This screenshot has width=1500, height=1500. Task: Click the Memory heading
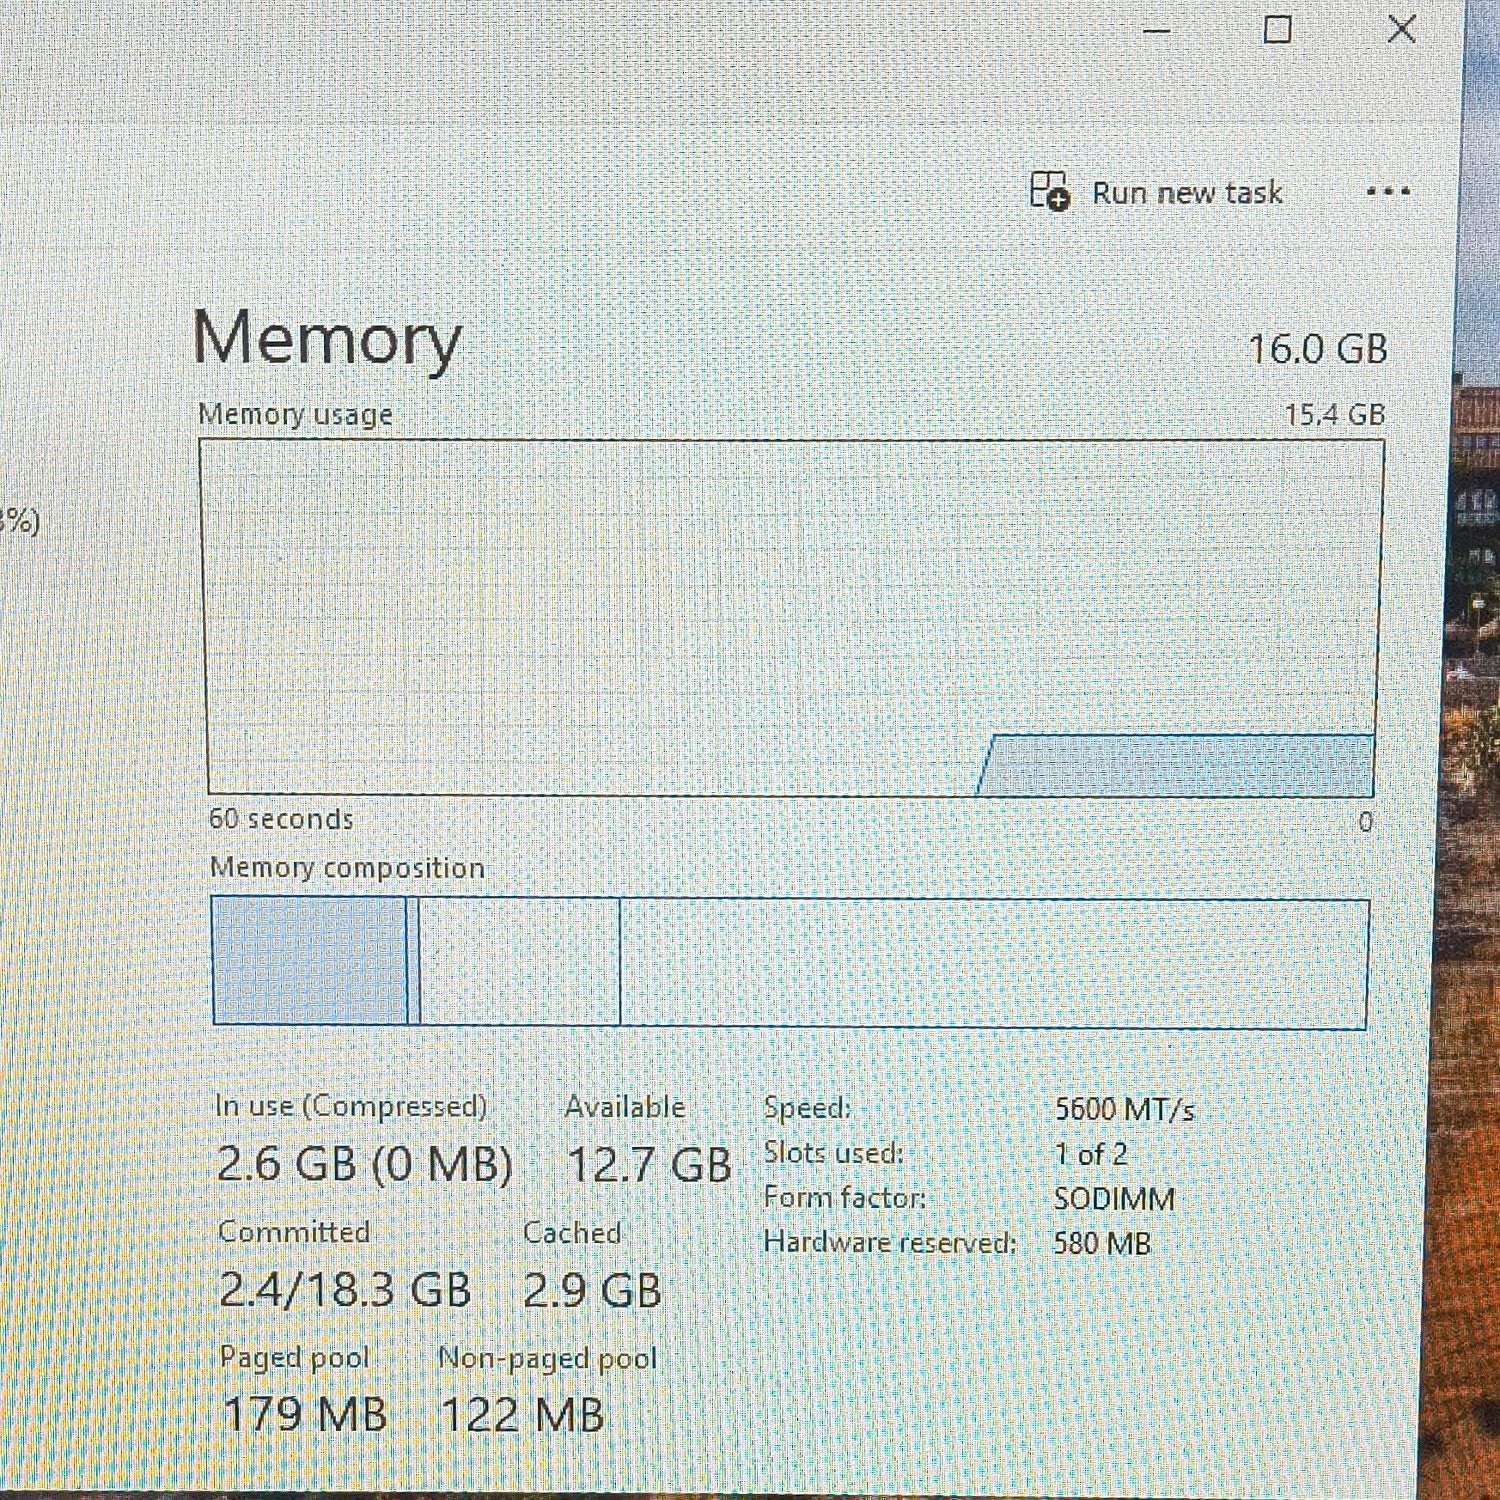click(327, 339)
